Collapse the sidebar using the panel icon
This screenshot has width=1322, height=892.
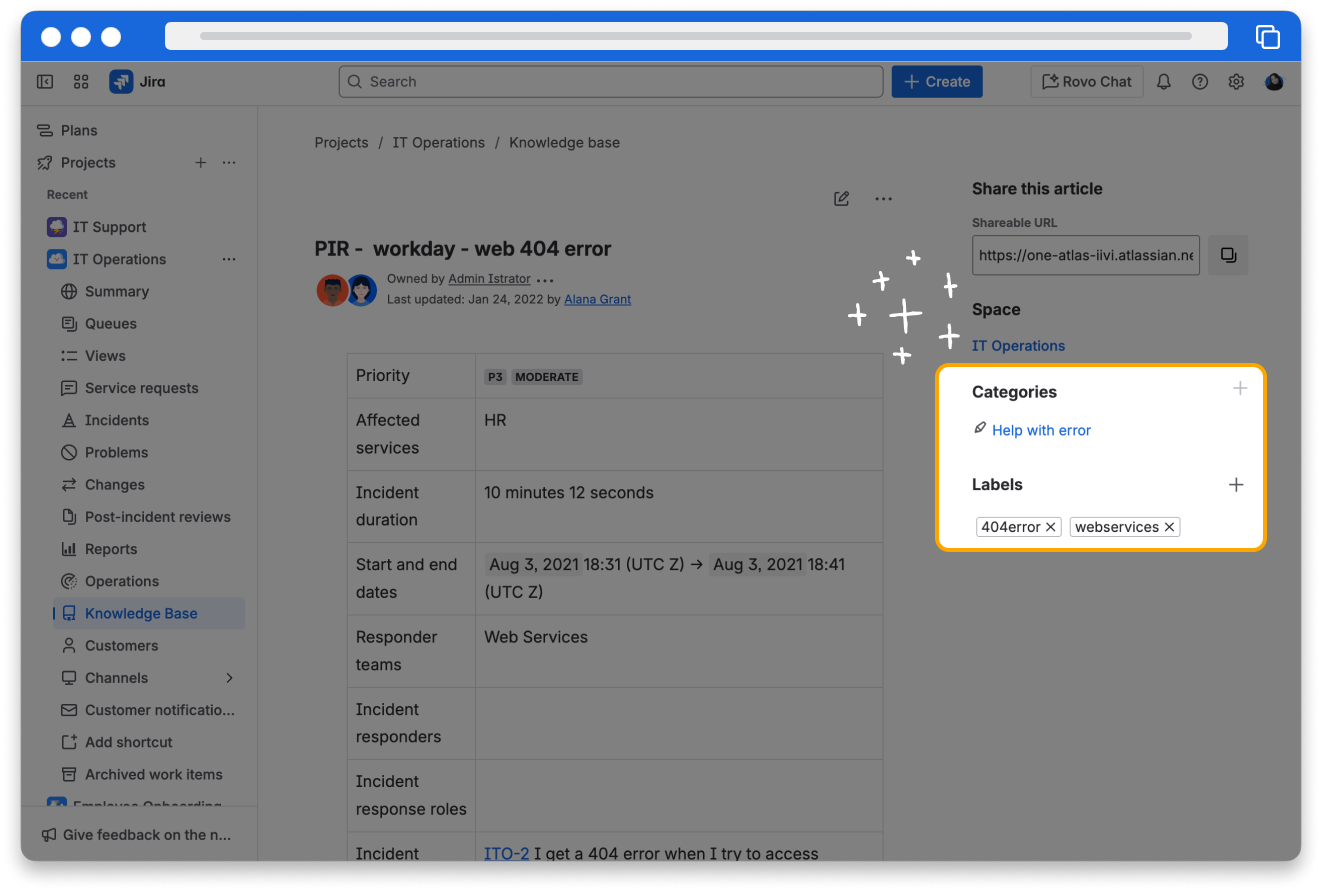pyautogui.click(x=45, y=82)
